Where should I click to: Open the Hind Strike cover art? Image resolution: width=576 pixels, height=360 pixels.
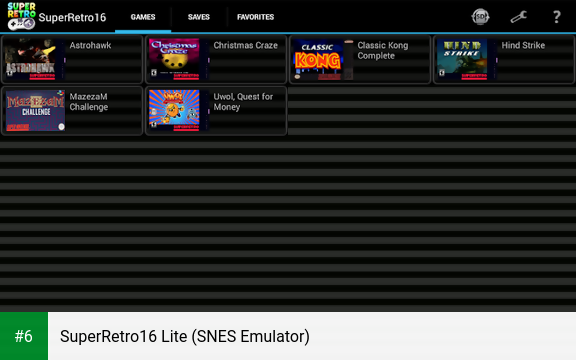click(x=467, y=59)
